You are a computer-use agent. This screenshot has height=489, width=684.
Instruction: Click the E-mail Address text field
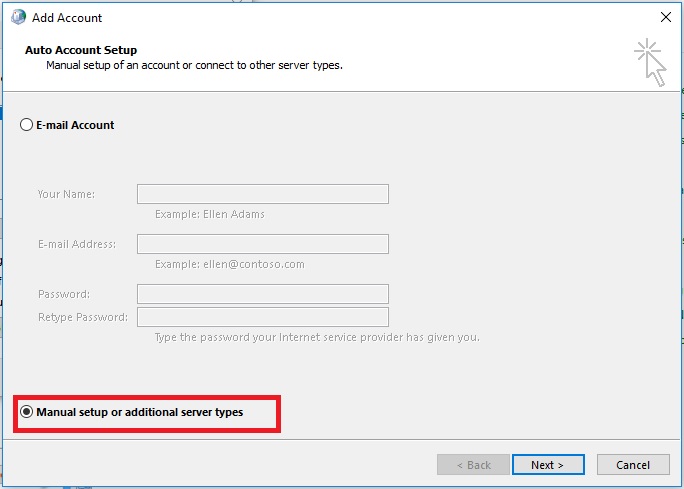tap(263, 244)
